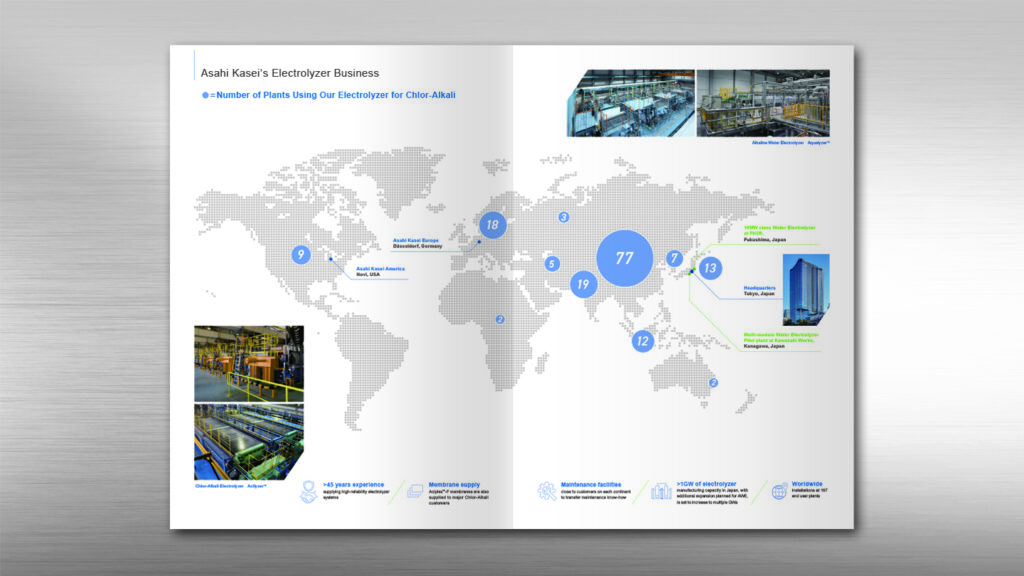Select the gear-and-wrench Maintenance facilities icon
The image size is (1024, 576).
tap(546, 491)
